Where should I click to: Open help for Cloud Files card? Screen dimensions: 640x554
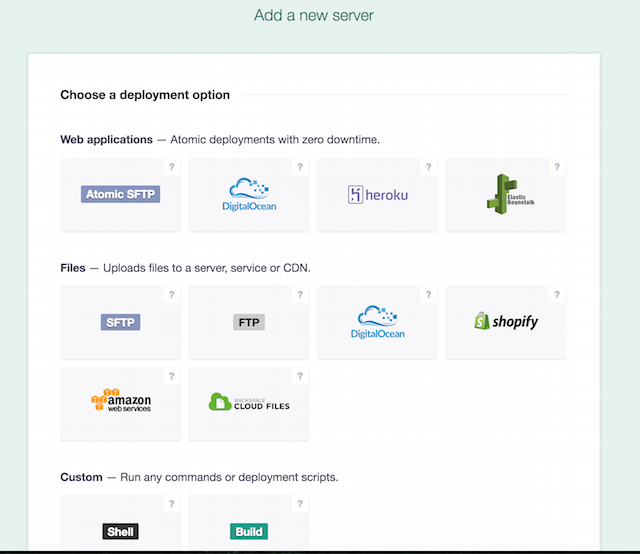(300, 376)
